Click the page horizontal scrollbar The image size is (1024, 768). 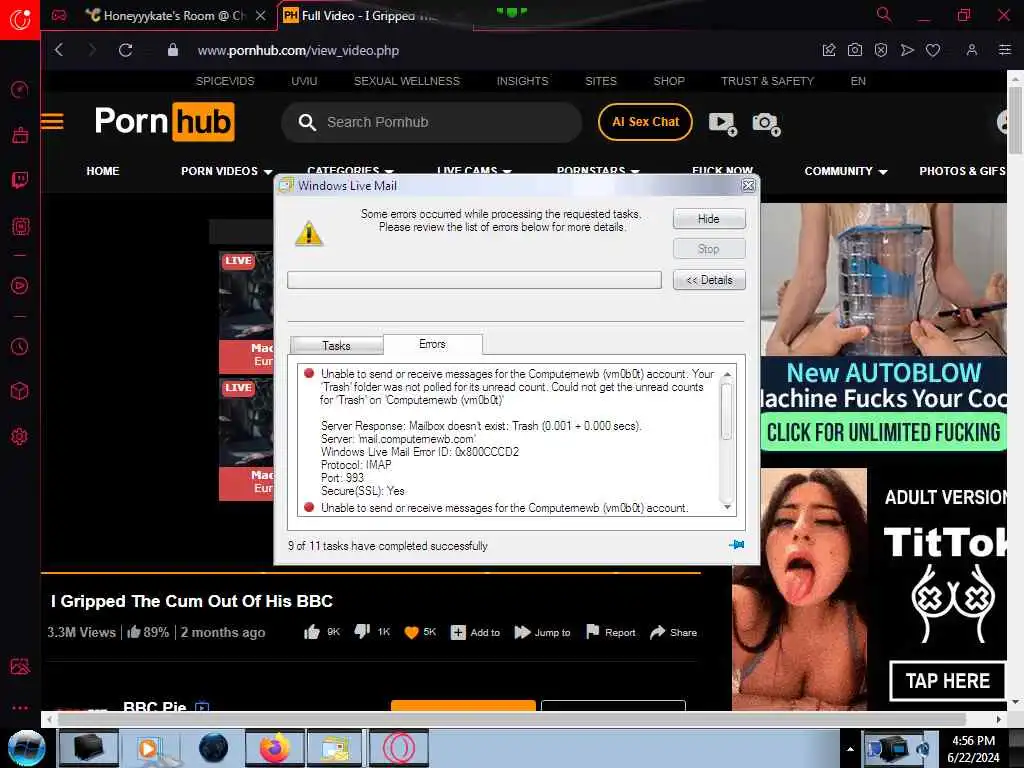pos(512,719)
